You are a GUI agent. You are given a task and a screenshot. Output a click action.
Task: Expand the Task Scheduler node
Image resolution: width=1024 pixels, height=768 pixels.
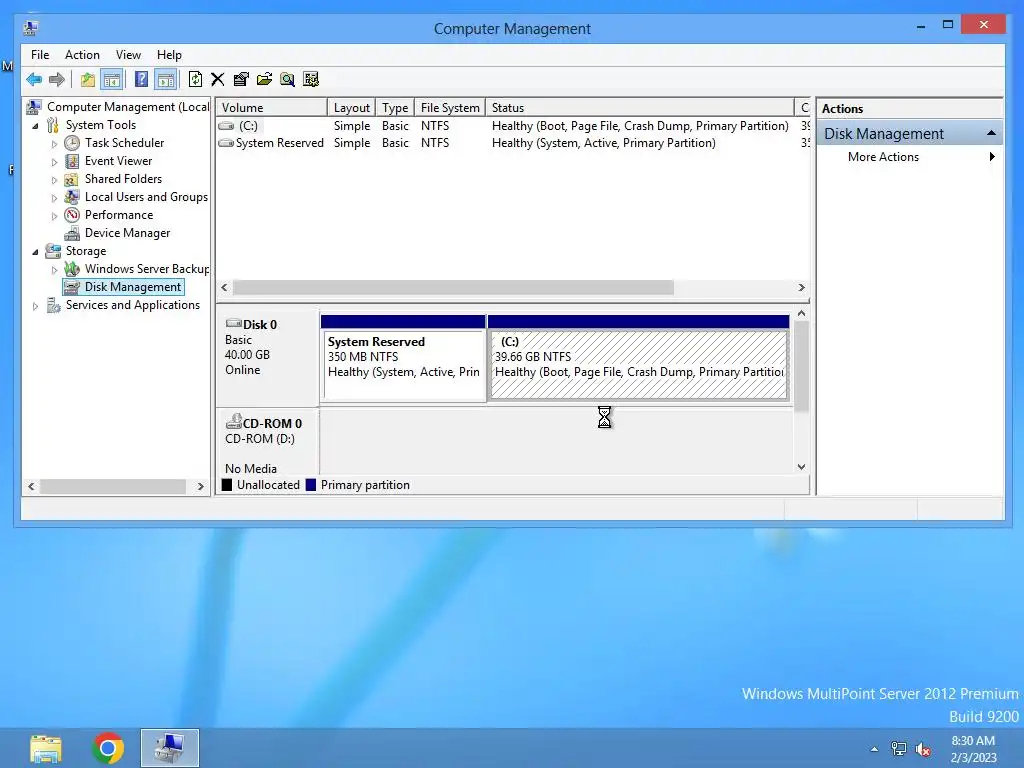54,144
